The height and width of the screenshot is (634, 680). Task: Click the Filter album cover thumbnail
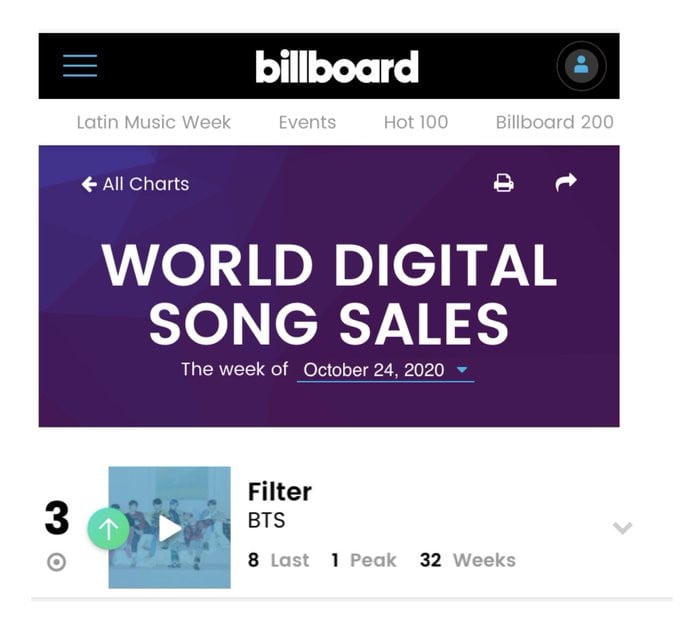click(170, 527)
